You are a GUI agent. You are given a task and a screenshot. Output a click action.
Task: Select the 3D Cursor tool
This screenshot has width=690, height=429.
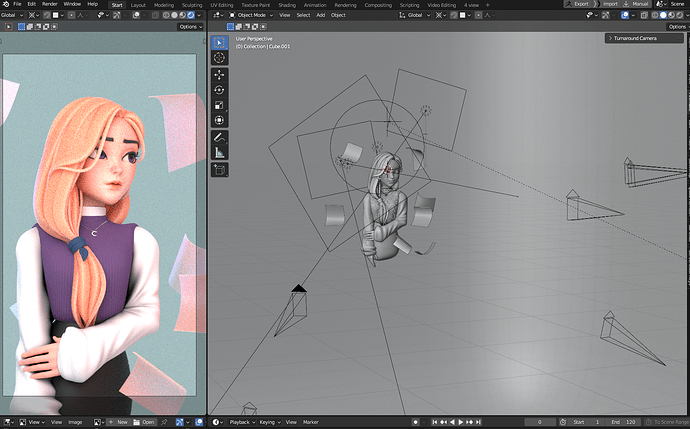coord(219,58)
